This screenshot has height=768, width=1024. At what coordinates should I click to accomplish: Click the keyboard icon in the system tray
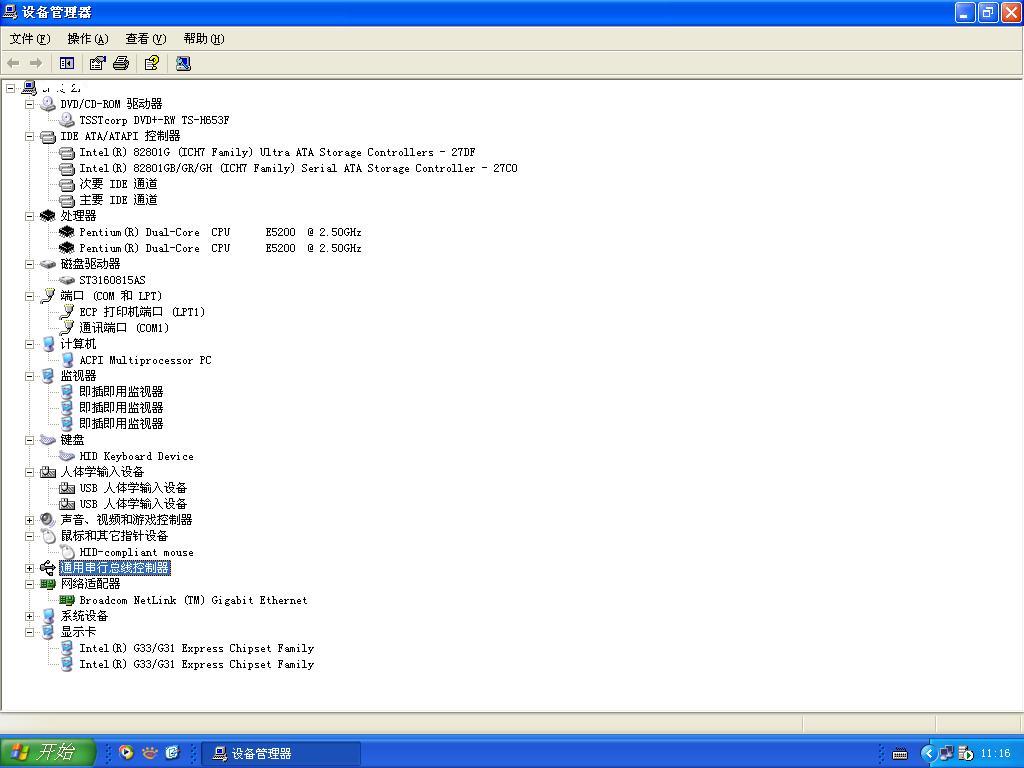pos(900,754)
